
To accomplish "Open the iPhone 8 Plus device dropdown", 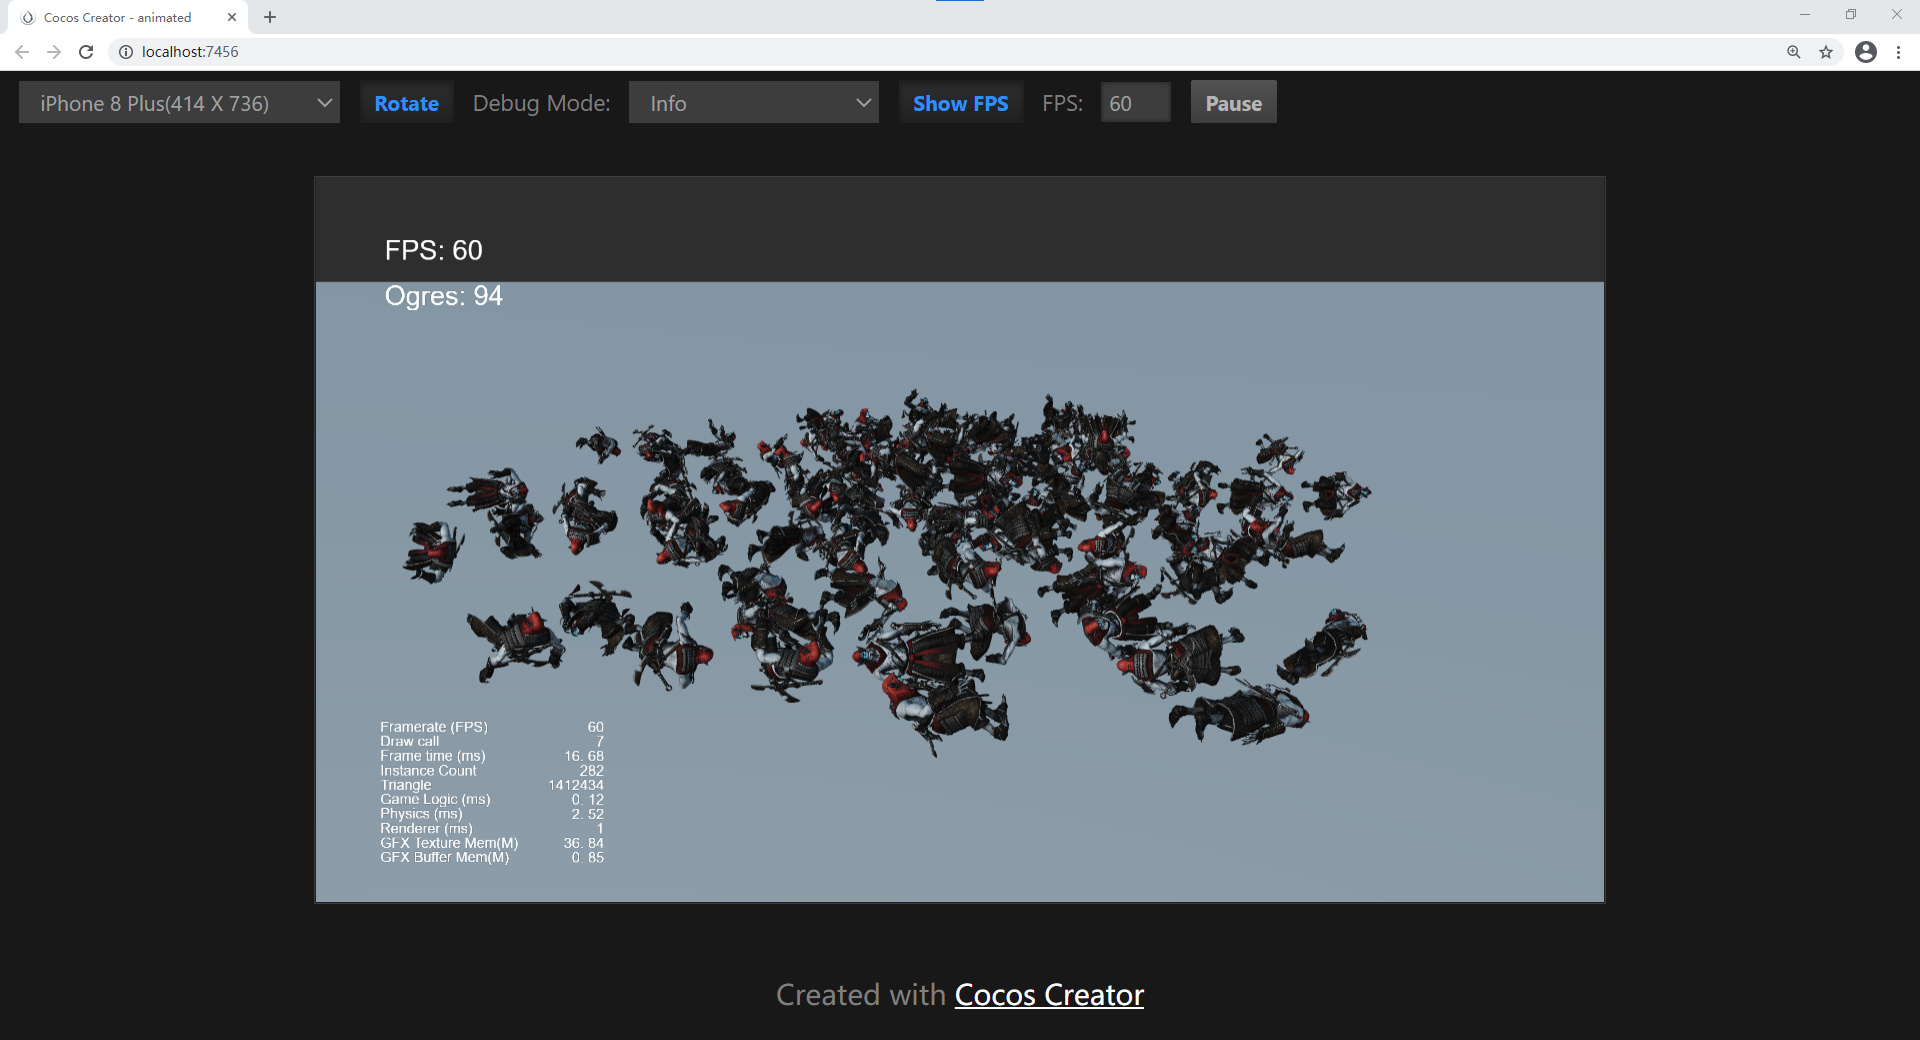I will [x=179, y=103].
